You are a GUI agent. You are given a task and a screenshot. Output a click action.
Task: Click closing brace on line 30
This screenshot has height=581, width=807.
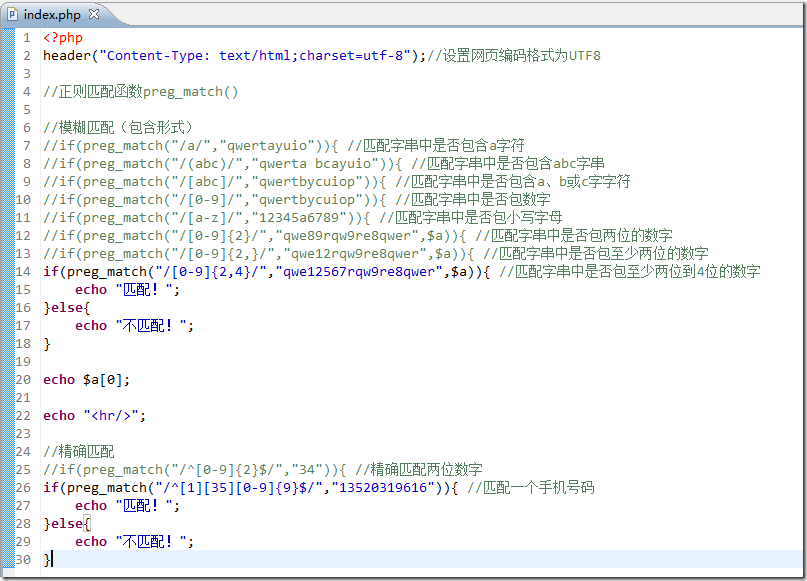(x=47, y=559)
